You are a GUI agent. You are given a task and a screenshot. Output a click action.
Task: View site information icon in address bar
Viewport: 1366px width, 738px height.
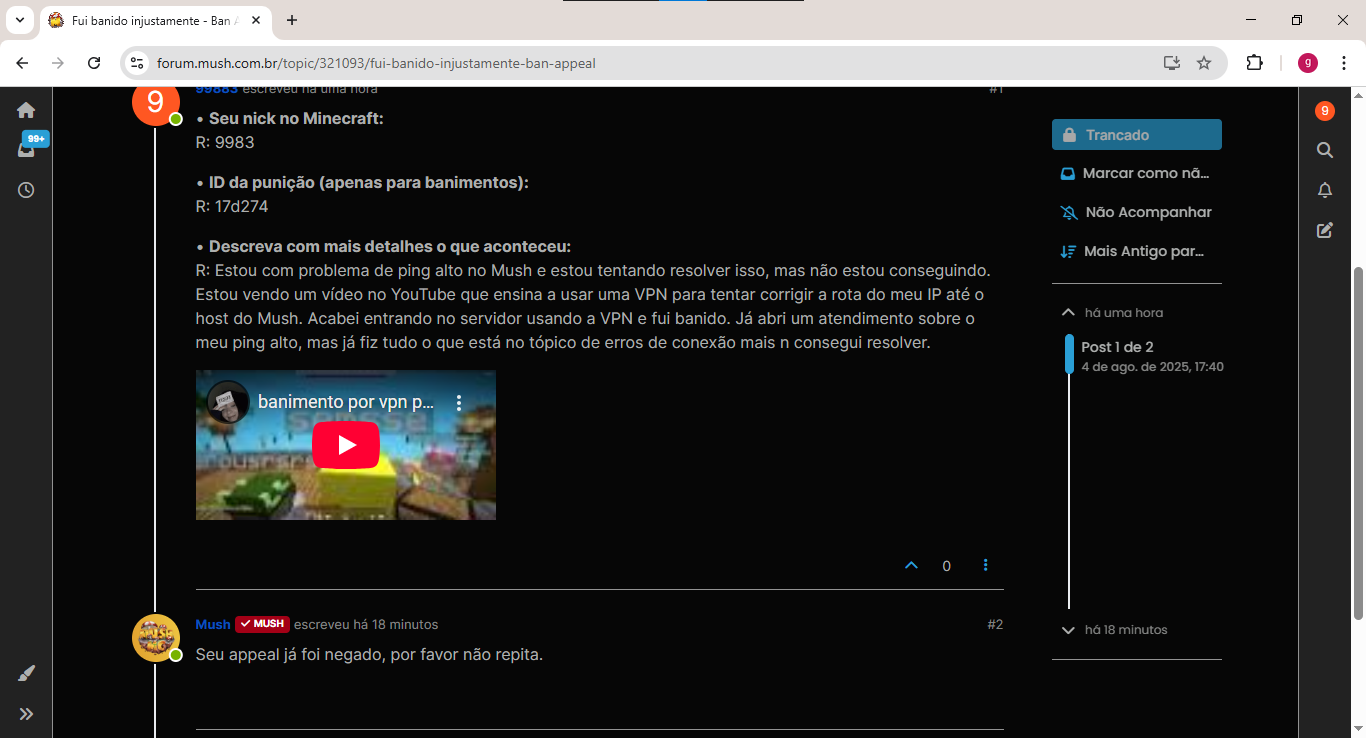point(138,63)
